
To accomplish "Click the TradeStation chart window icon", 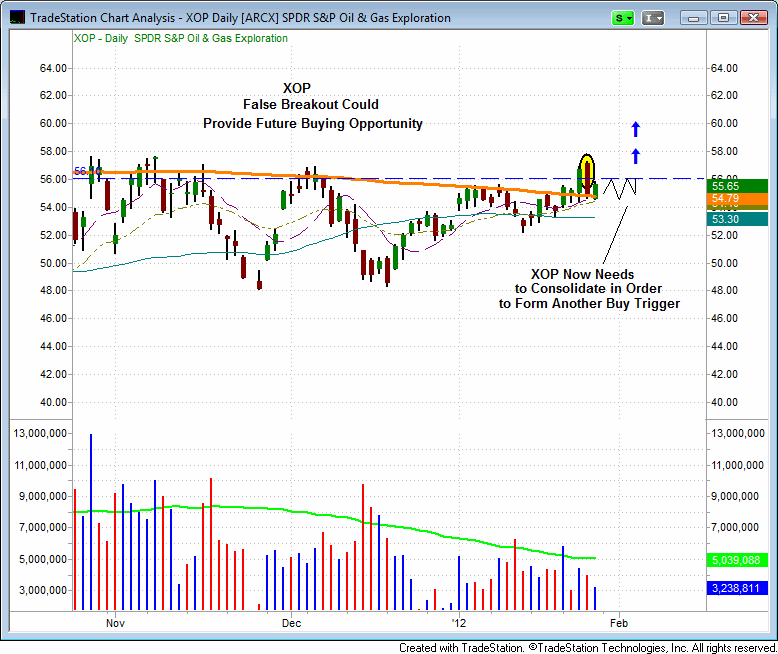I will [17, 17].
